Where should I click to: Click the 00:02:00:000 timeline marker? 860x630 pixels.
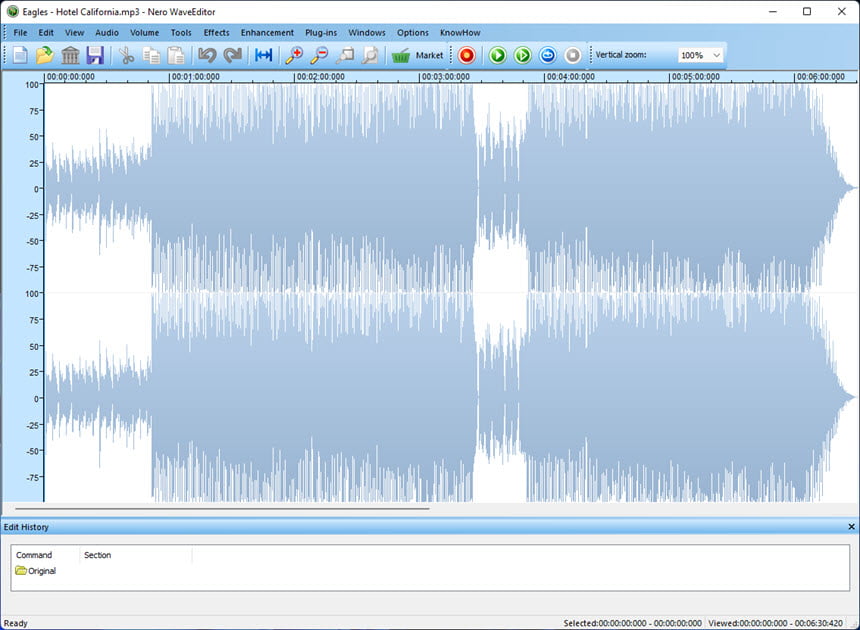coord(321,77)
